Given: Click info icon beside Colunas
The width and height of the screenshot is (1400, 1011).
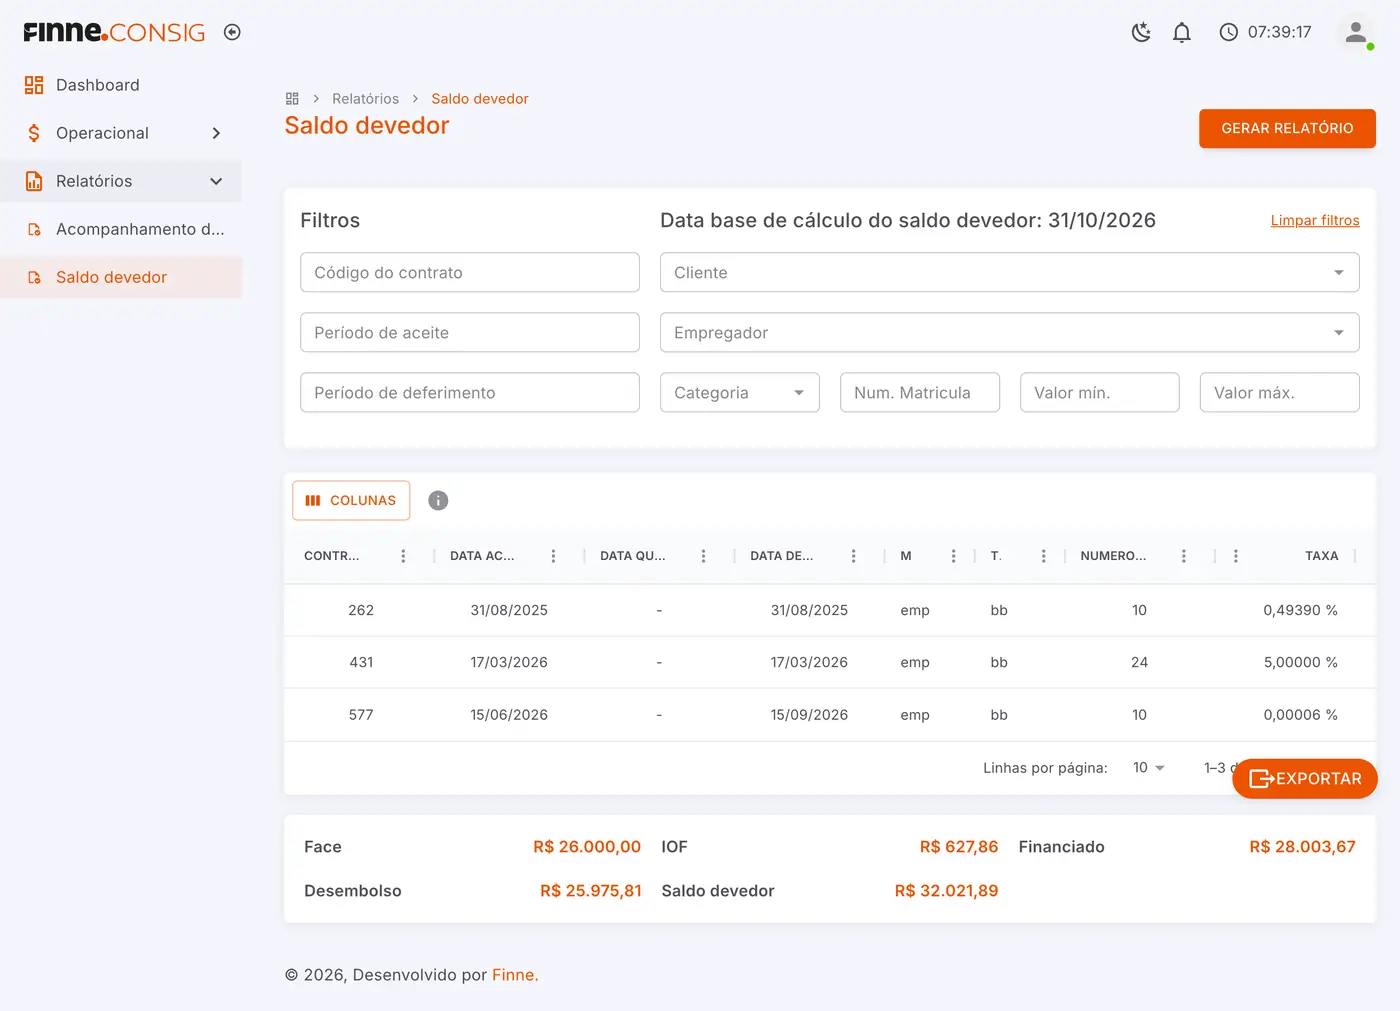Looking at the screenshot, I should (x=438, y=501).
